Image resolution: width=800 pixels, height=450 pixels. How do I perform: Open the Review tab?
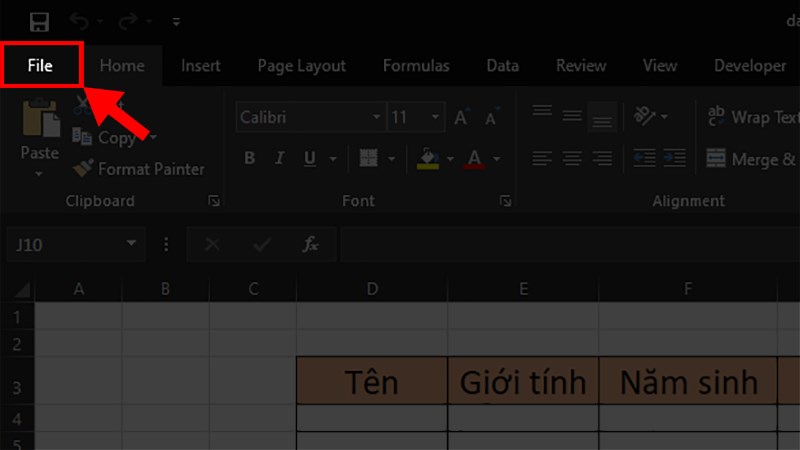click(581, 65)
